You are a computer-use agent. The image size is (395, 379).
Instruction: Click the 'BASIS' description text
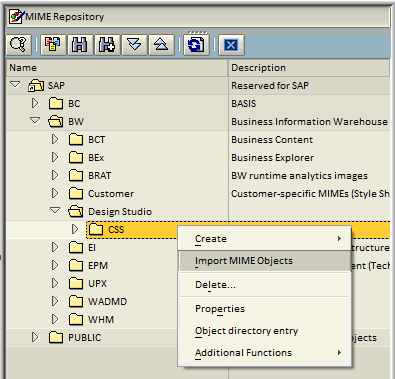tap(244, 104)
